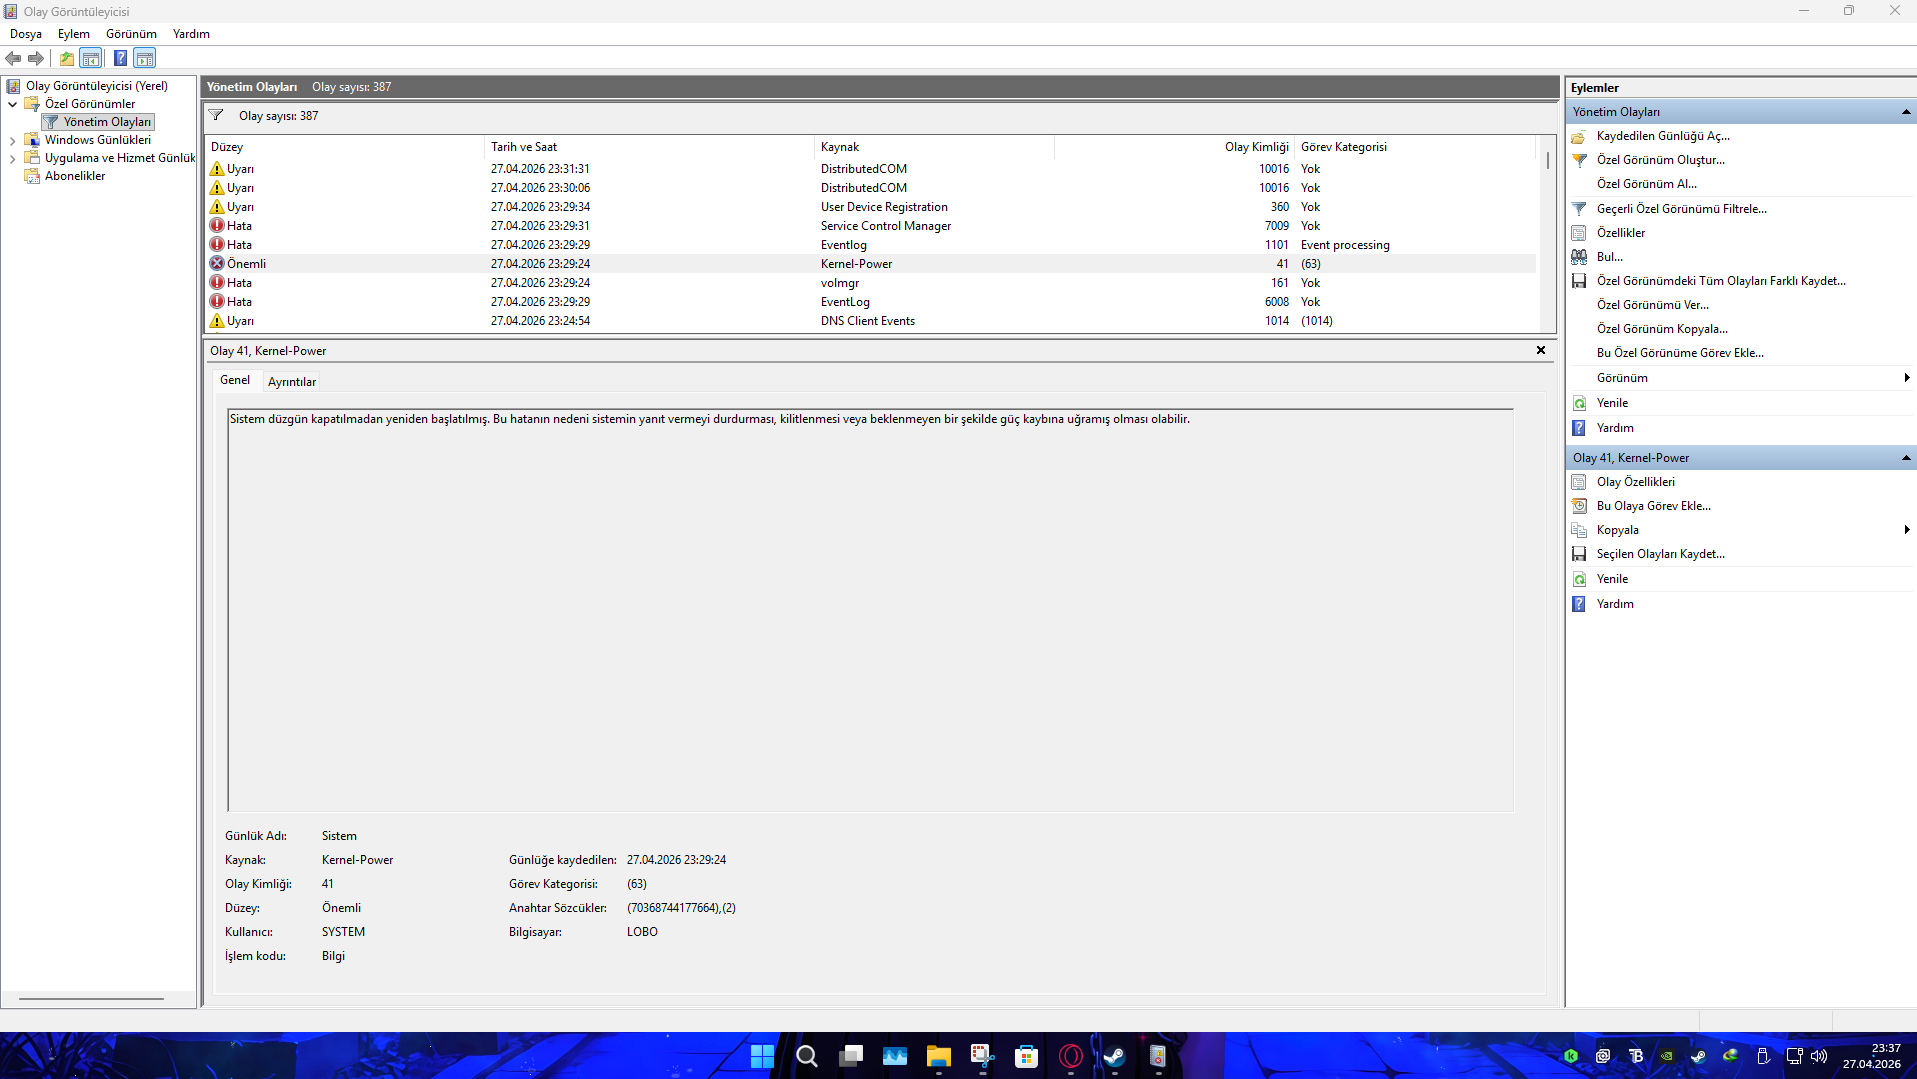Select the EventLog 6008 error row

point(870,302)
